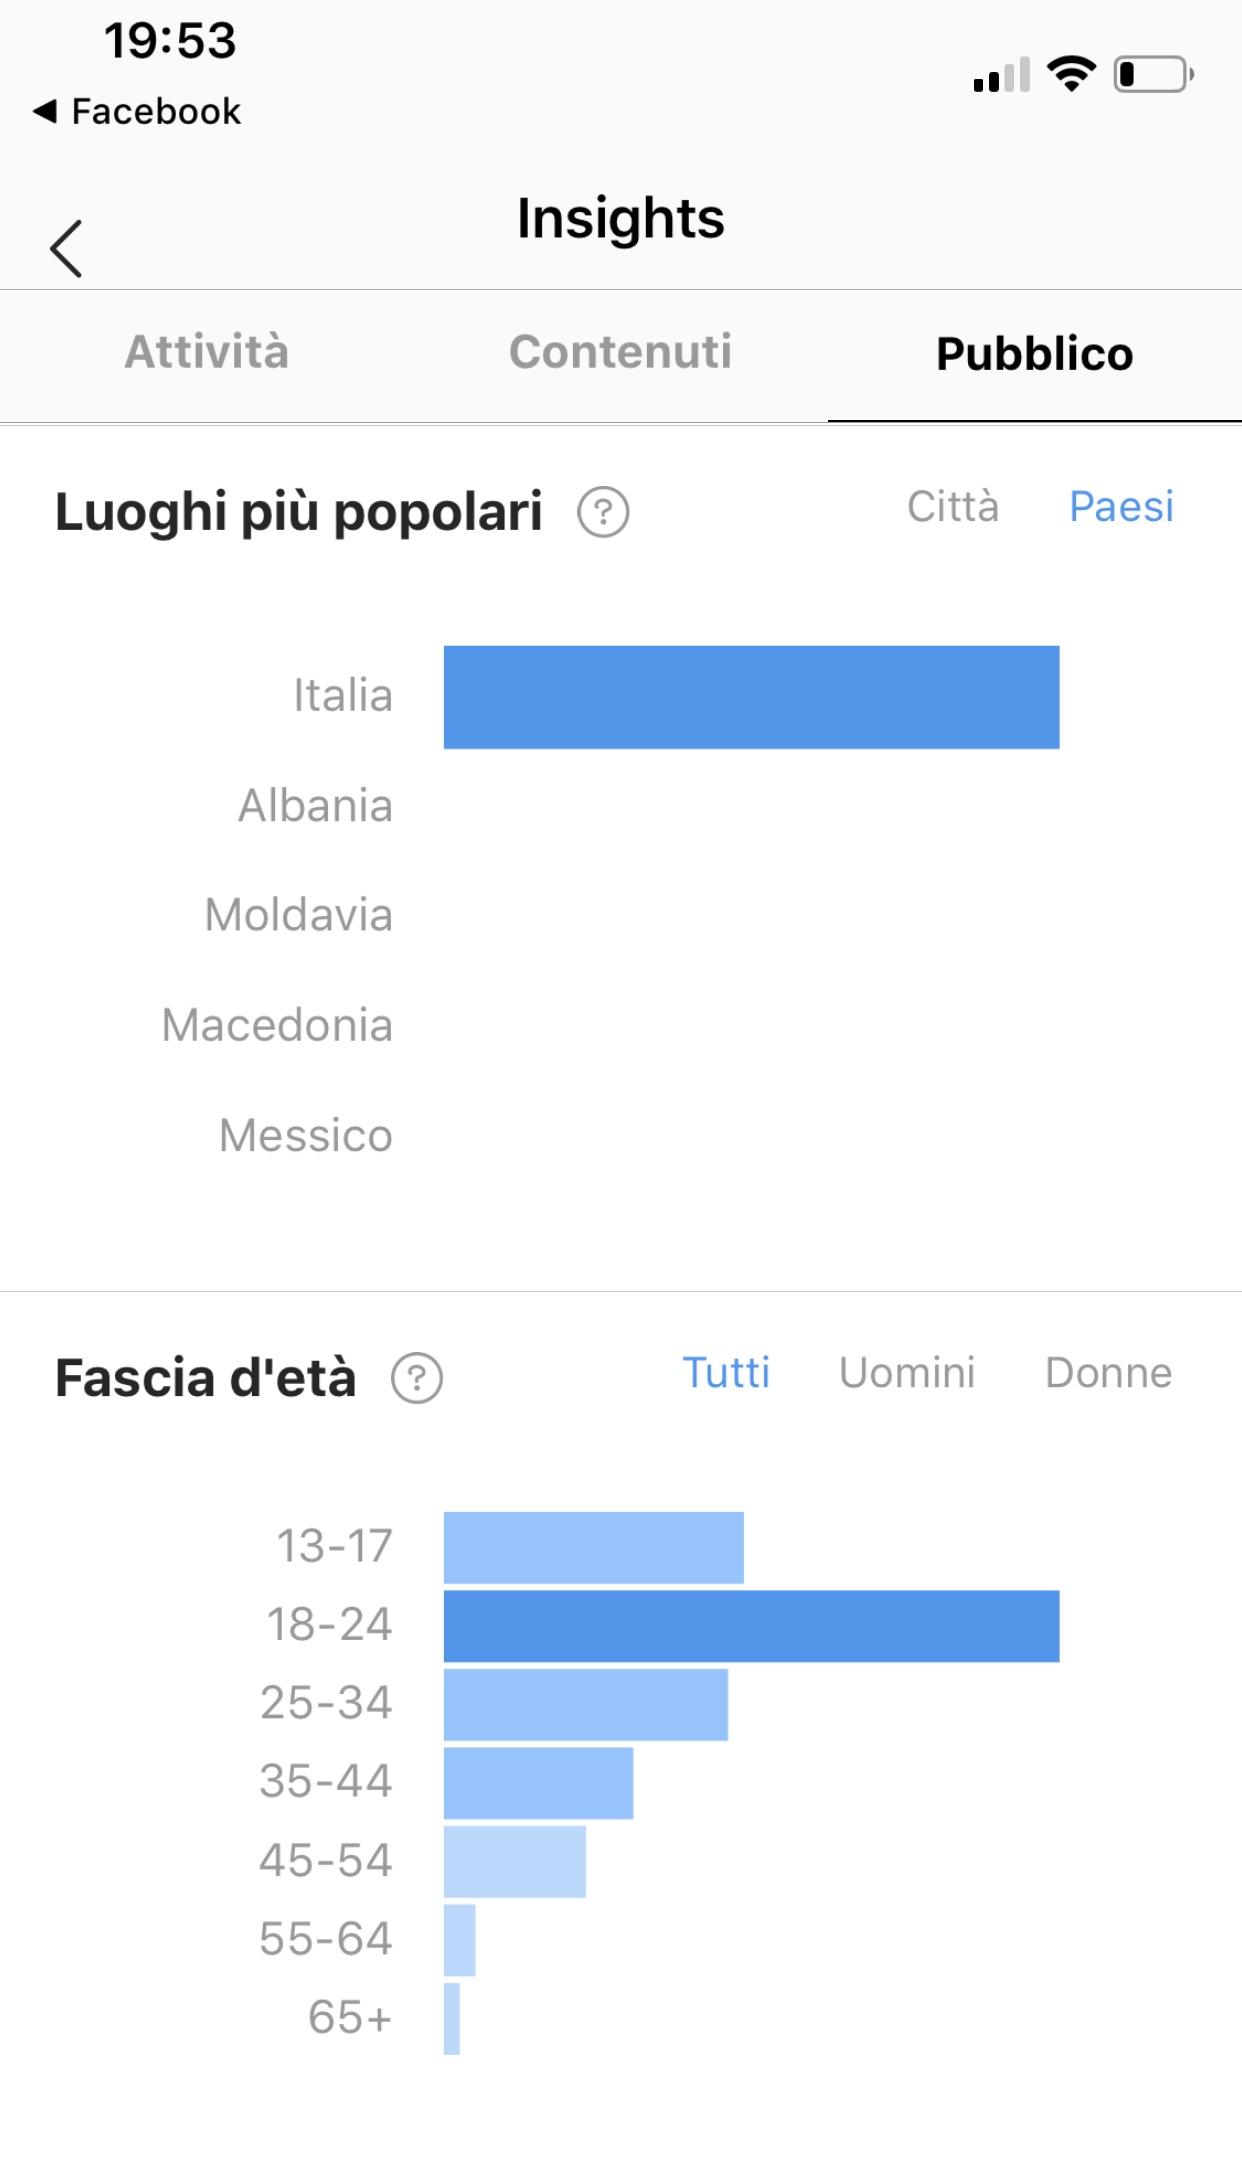Tap the 18-24 age range bar
This screenshot has width=1242, height=2157.
(x=751, y=1626)
